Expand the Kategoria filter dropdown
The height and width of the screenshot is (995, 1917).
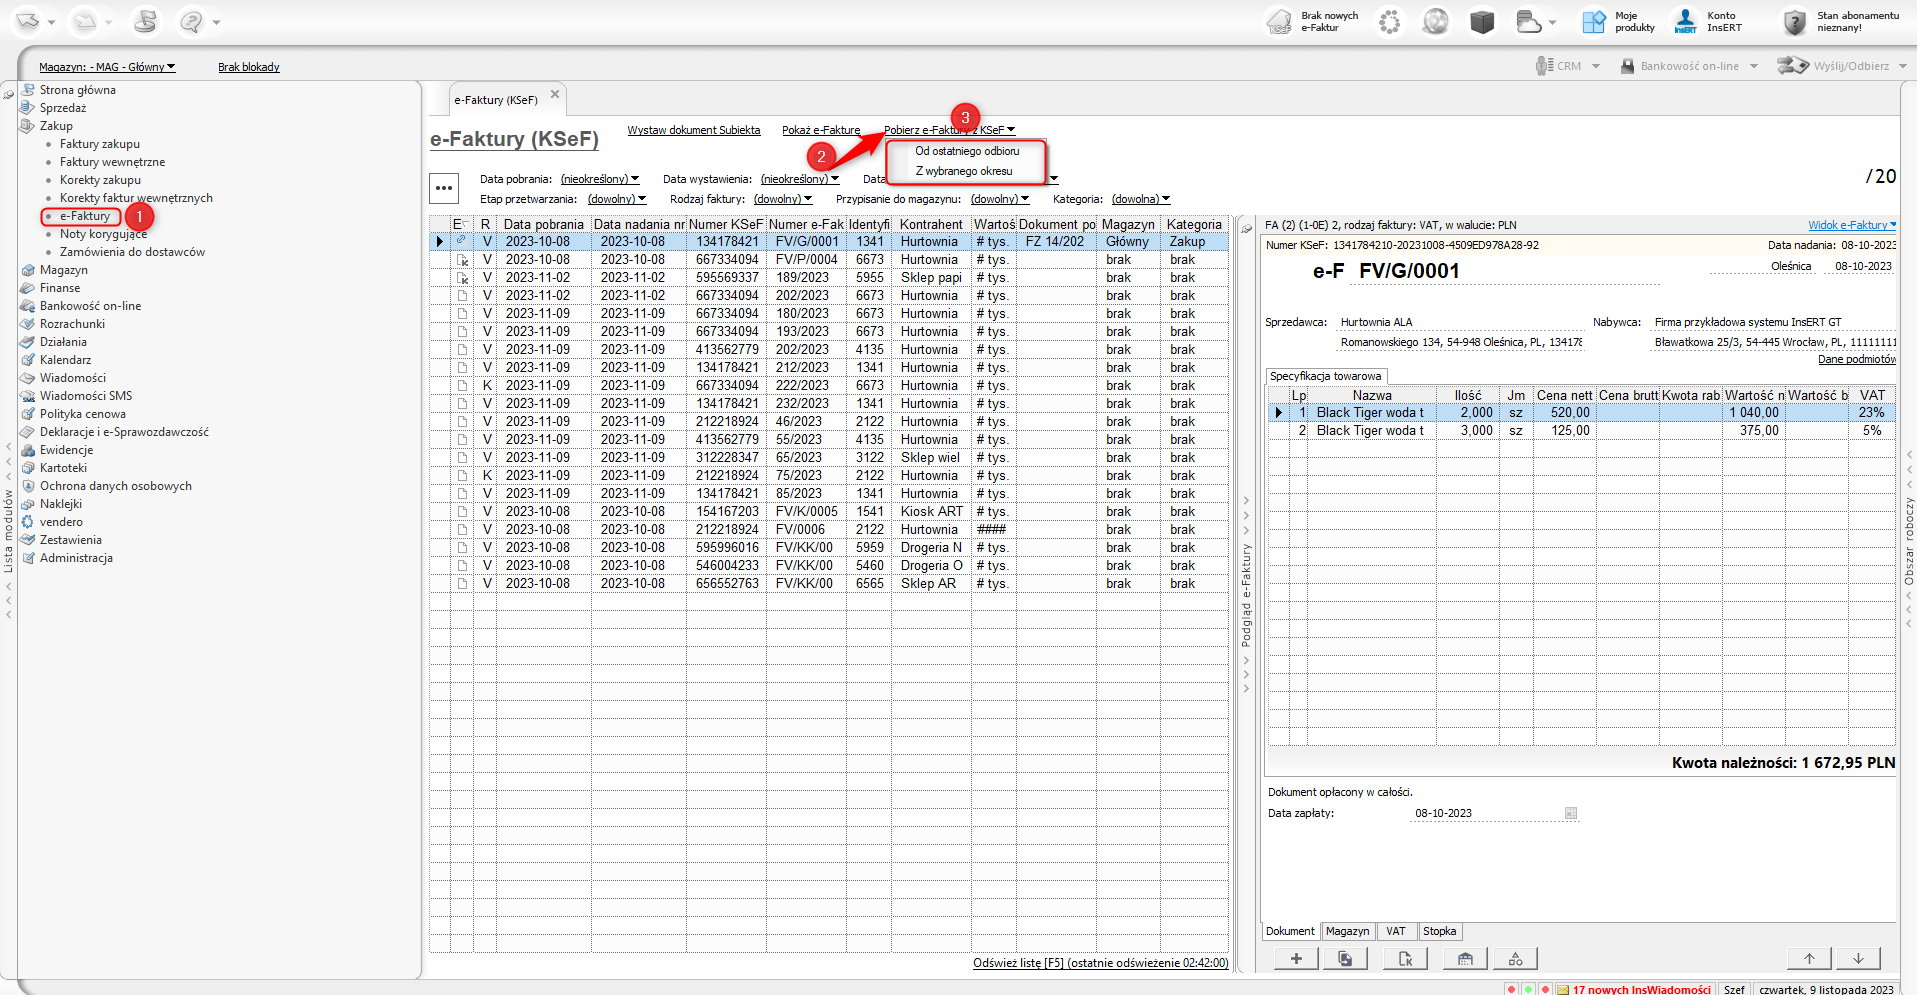[x=1140, y=199]
